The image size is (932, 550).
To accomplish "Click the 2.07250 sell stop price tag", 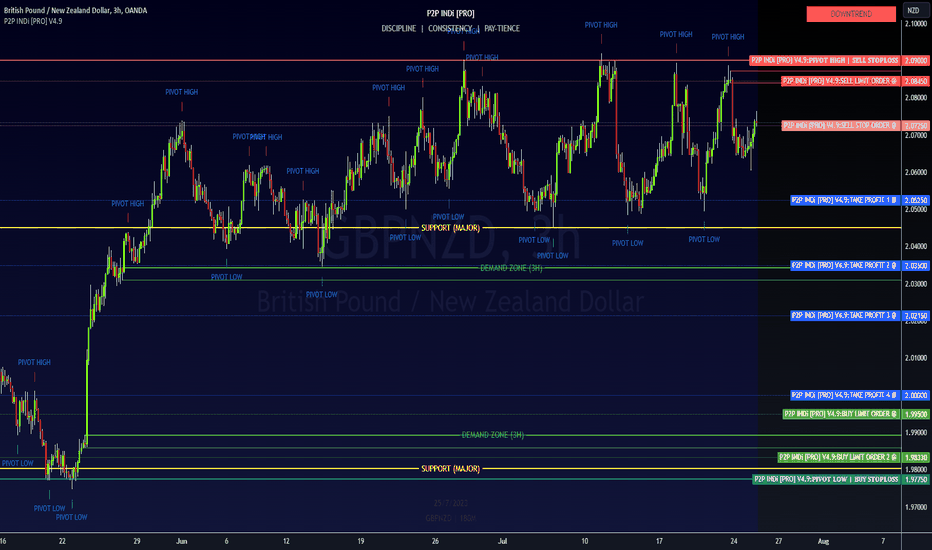I will 916,125.
